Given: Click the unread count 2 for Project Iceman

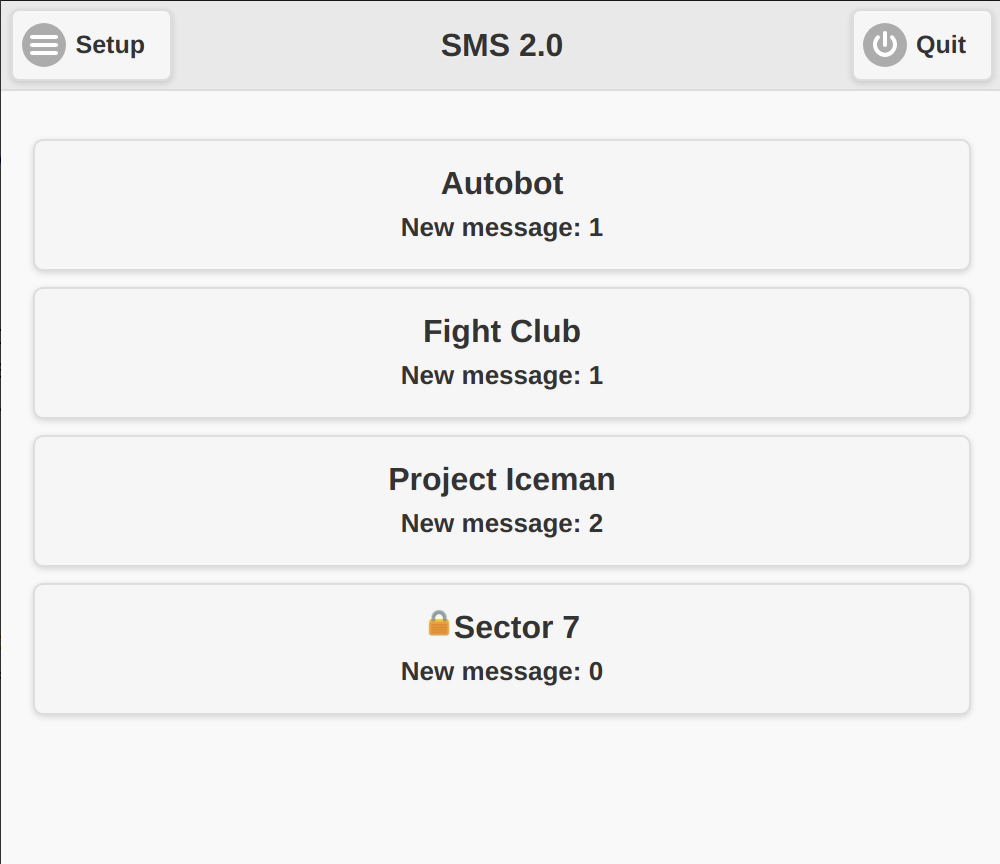Looking at the screenshot, I should (596, 524).
